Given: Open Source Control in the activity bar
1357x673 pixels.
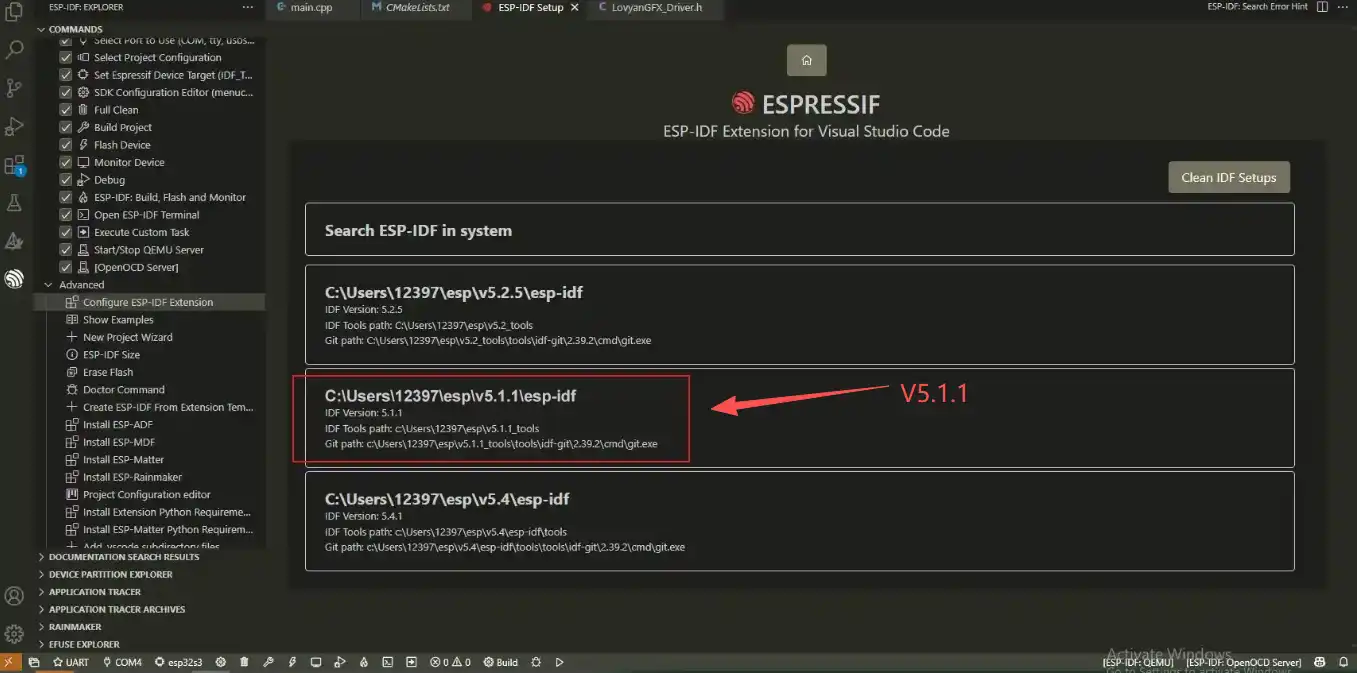Looking at the screenshot, I should tap(14, 88).
